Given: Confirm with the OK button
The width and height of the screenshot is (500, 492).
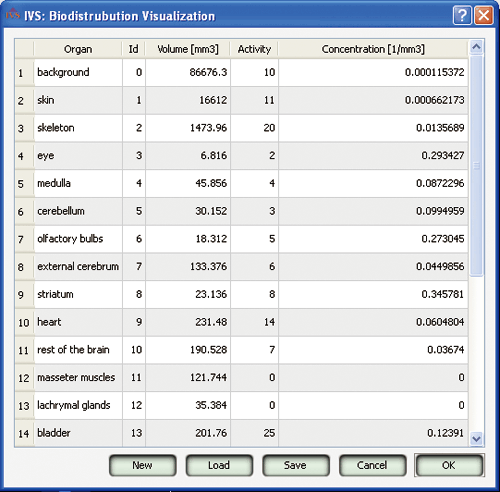Looking at the screenshot, I should pyautogui.click(x=449, y=465).
